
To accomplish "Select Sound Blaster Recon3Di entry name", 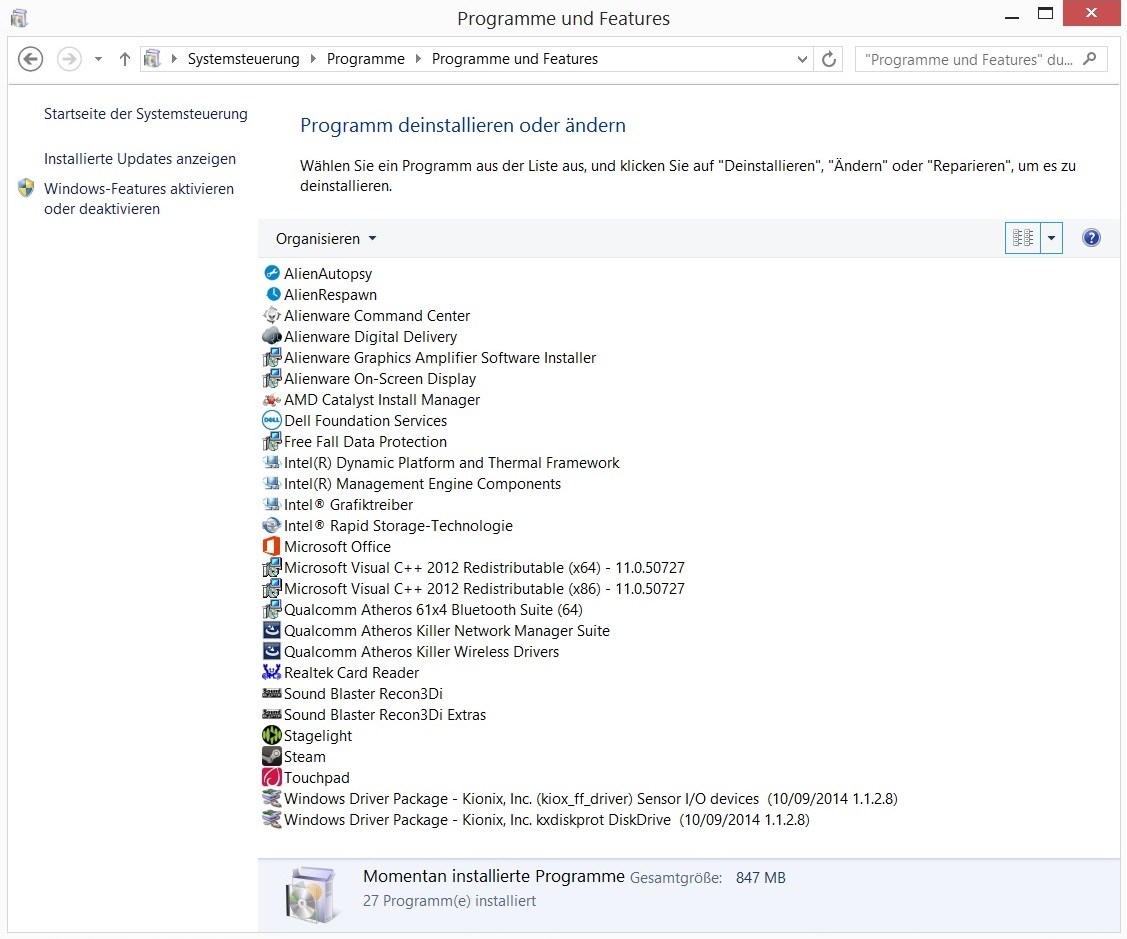I will click(363, 693).
